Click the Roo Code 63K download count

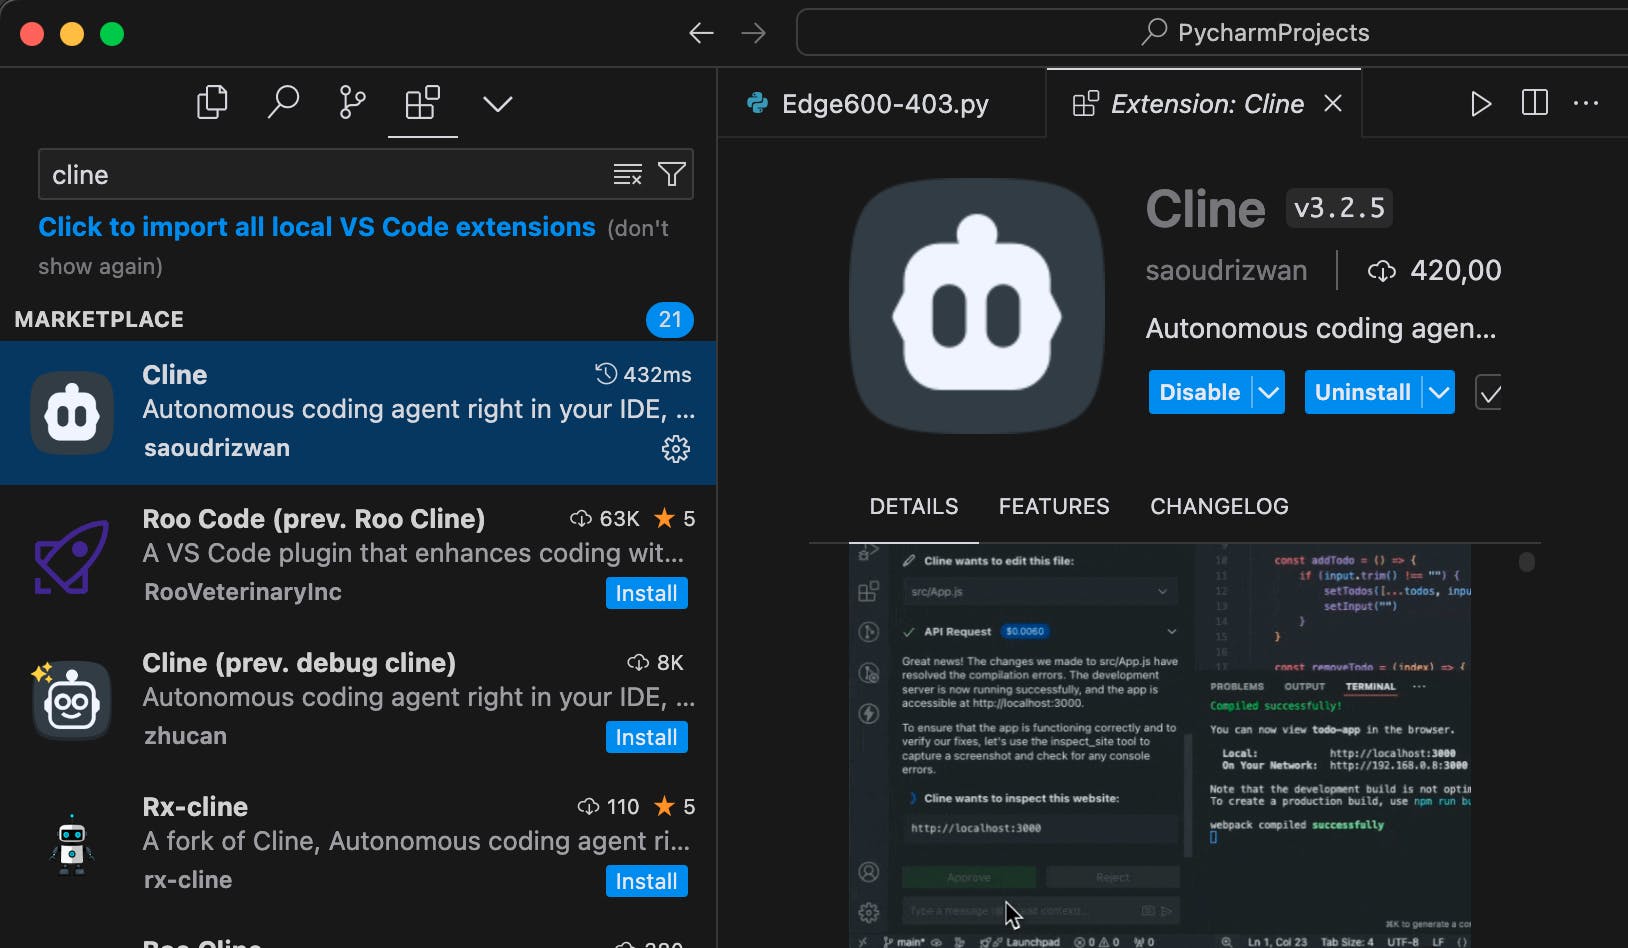[605, 519]
